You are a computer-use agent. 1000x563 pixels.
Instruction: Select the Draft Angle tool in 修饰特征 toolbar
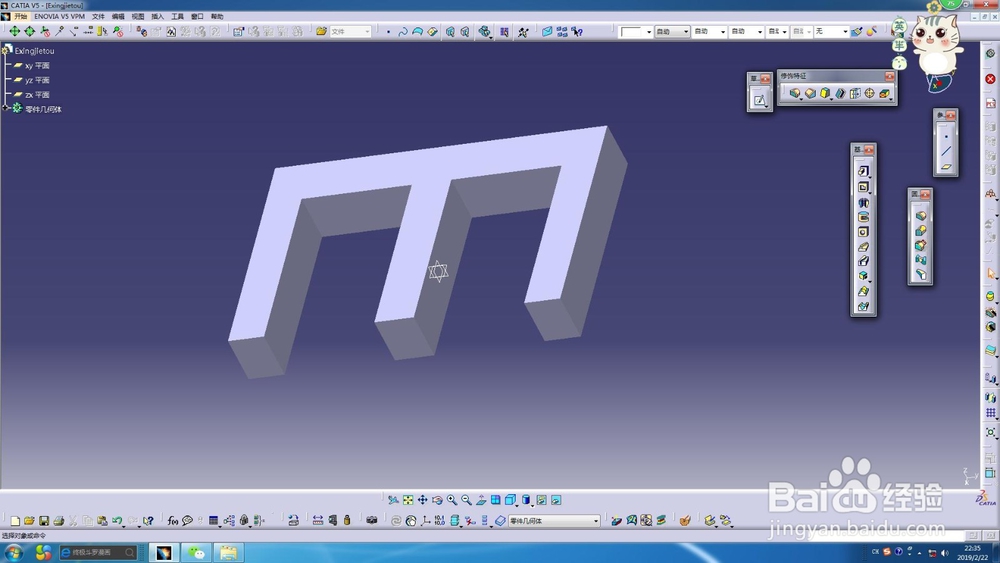point(825,93)
